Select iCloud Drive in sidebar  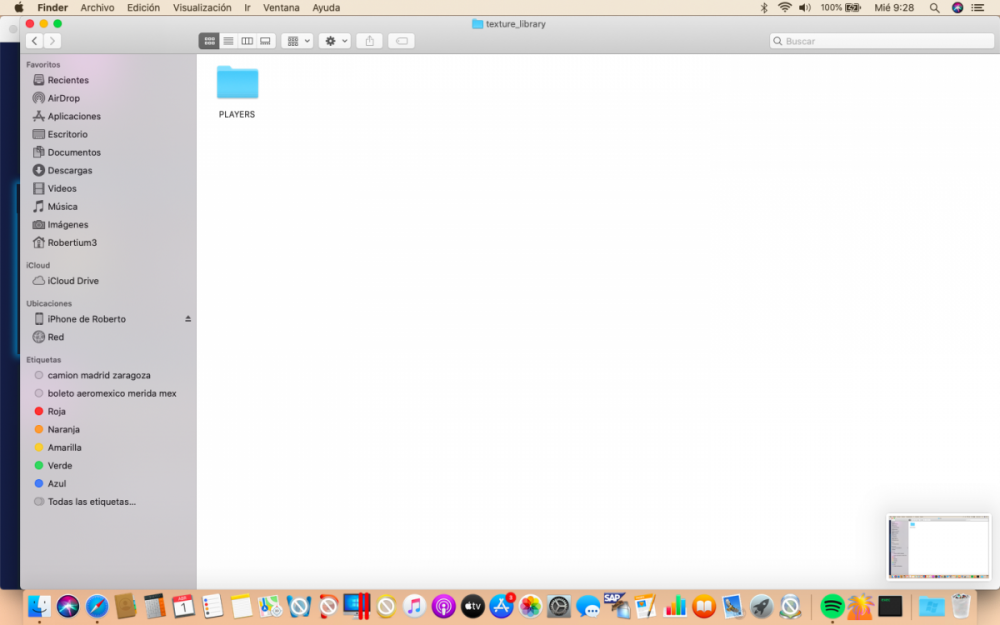[x=73, y=281]
